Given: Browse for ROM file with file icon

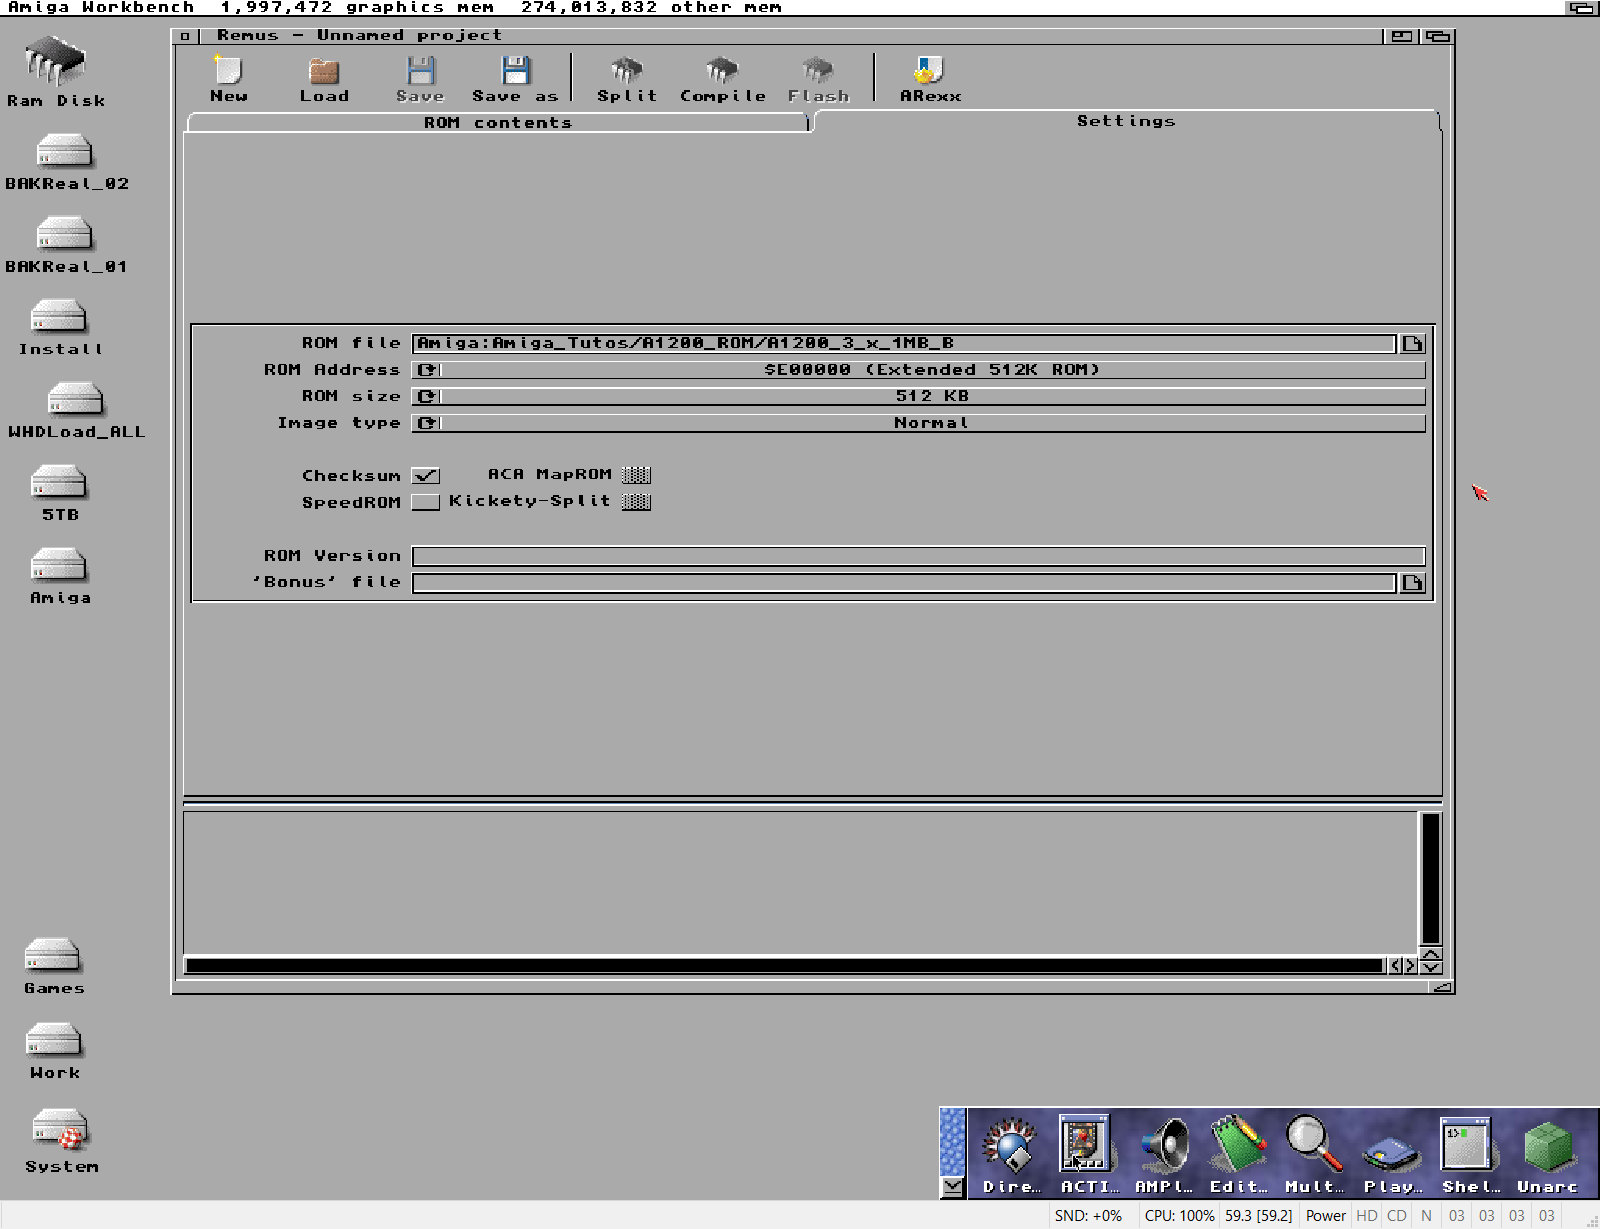Looking at the screenshot, I should pyautogui.click(x=1412, y=344).
